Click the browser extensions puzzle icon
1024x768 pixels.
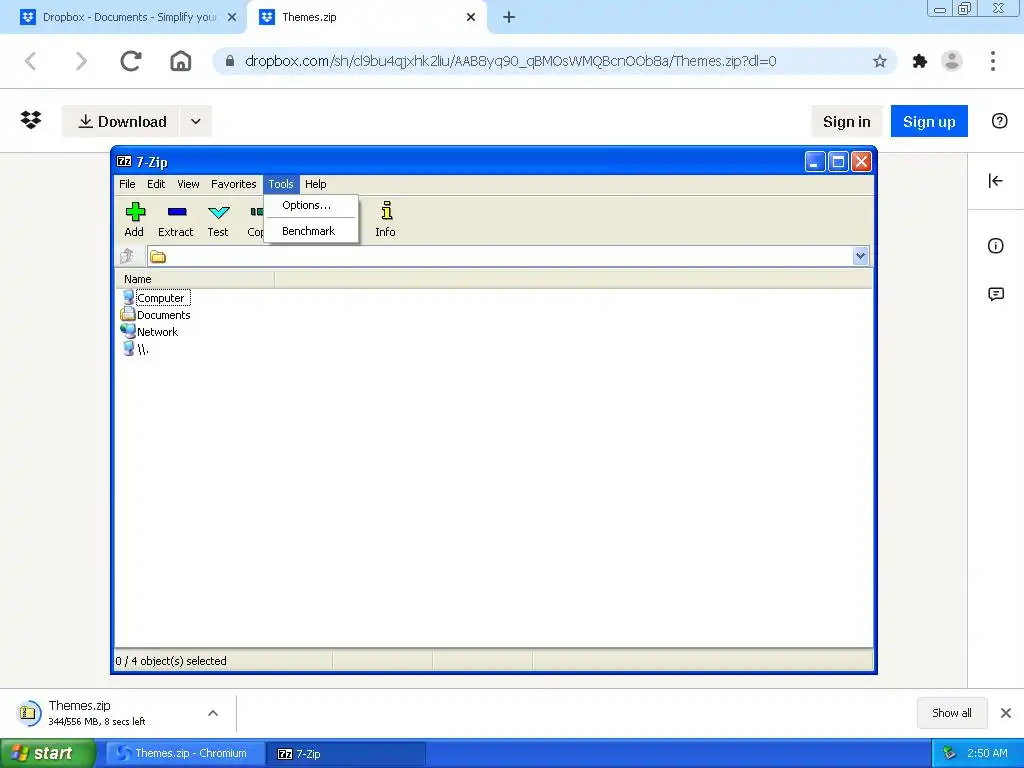[920, 61]
